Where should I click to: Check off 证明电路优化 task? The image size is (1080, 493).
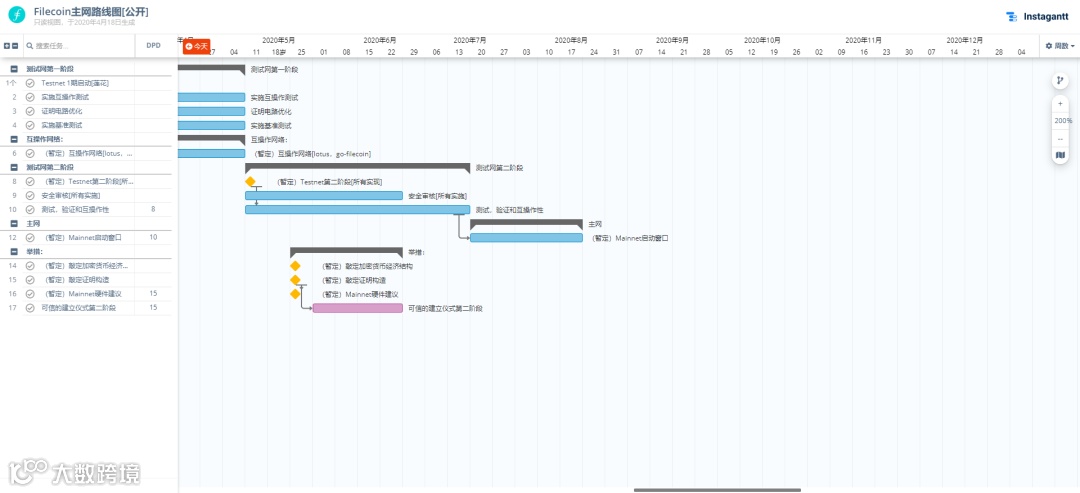tap(30, 111)
